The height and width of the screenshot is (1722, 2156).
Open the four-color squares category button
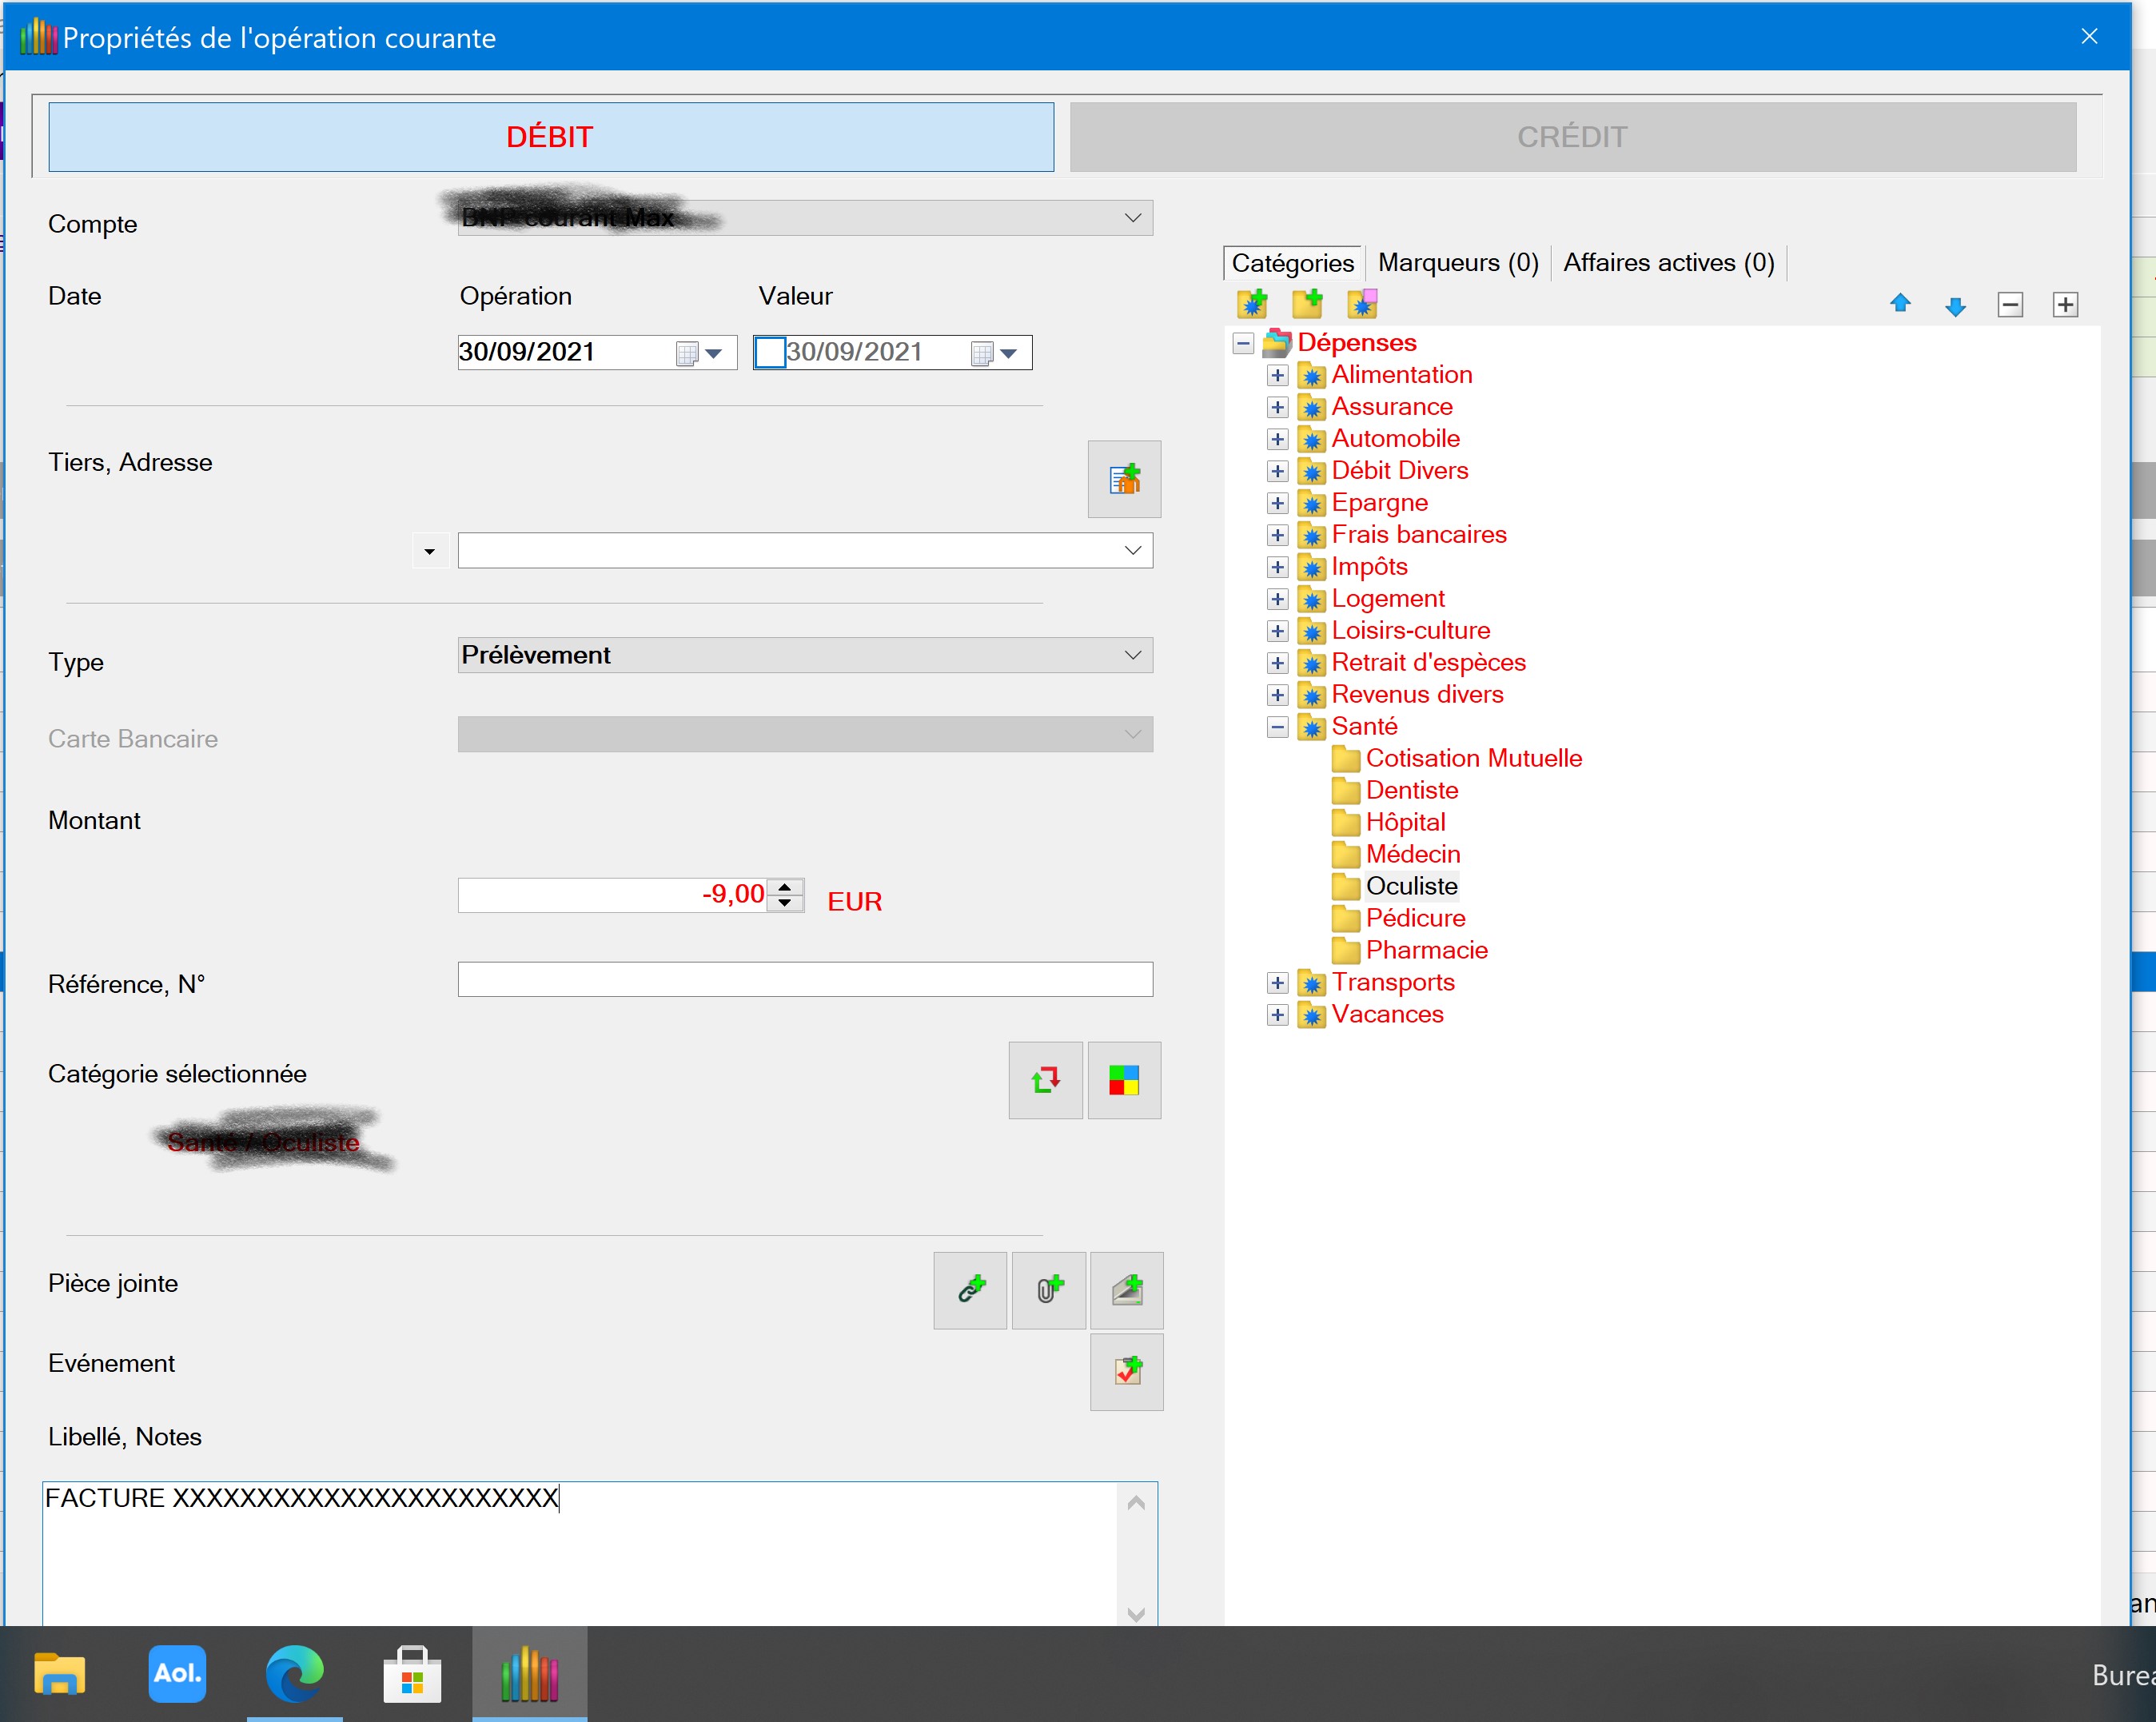pos(1124,1080)
